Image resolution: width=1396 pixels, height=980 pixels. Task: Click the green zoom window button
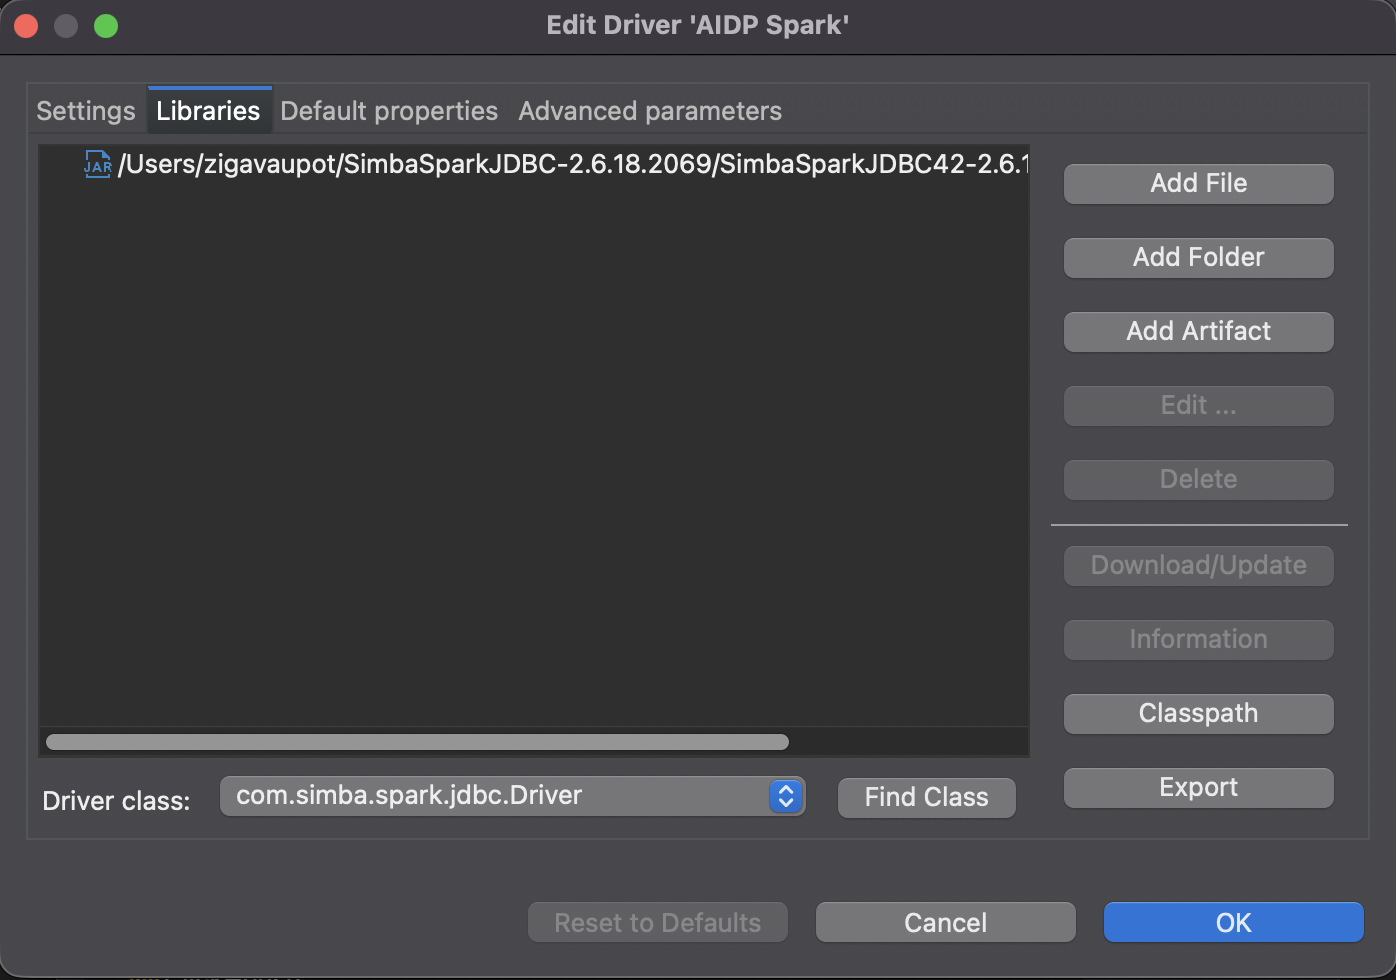click(x=106, y=26)
